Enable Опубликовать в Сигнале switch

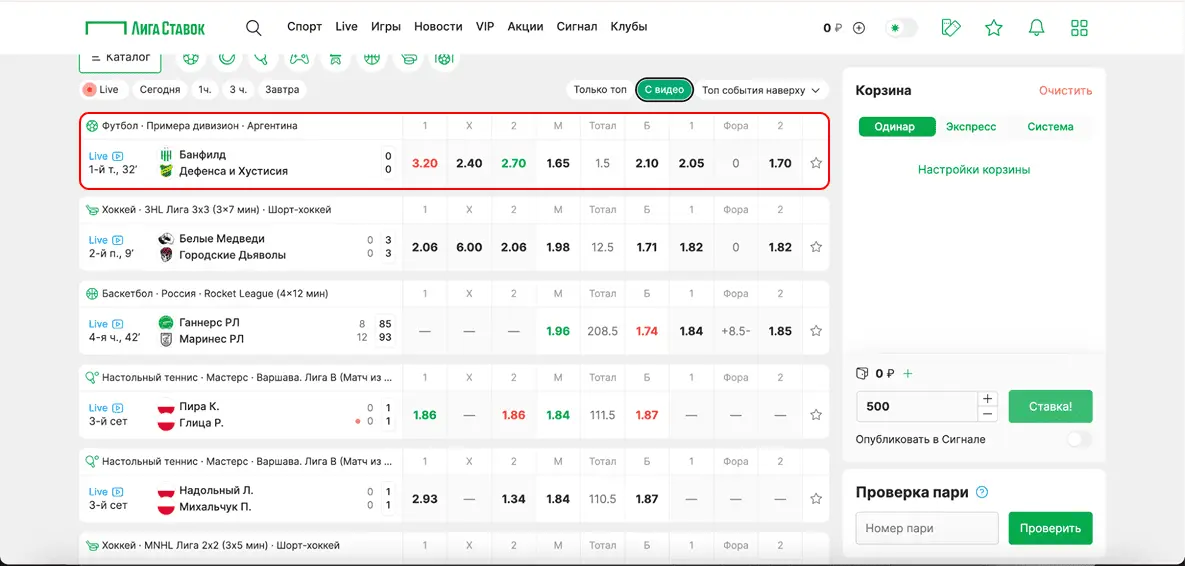pyautogui.click(x=1078, y=439)
